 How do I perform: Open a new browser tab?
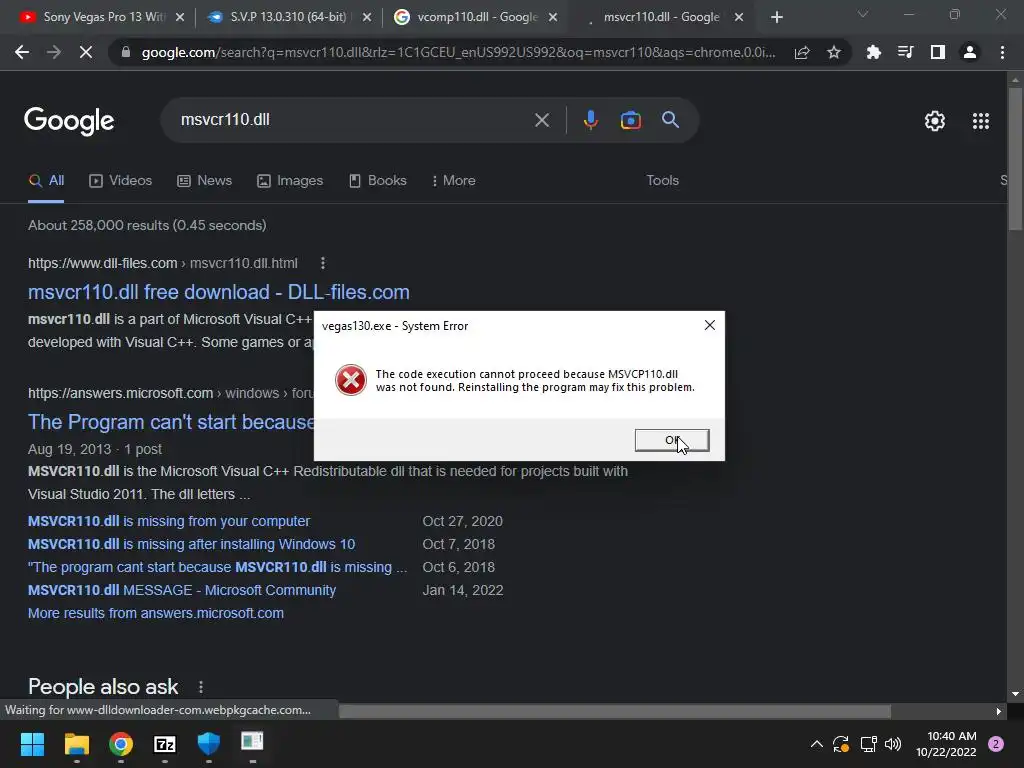[x=776, y=18]
